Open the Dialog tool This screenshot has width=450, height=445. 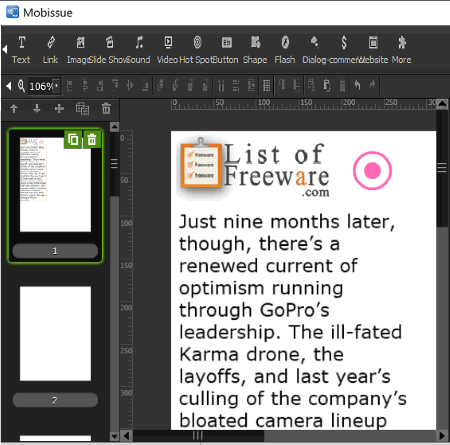point(314,50)
